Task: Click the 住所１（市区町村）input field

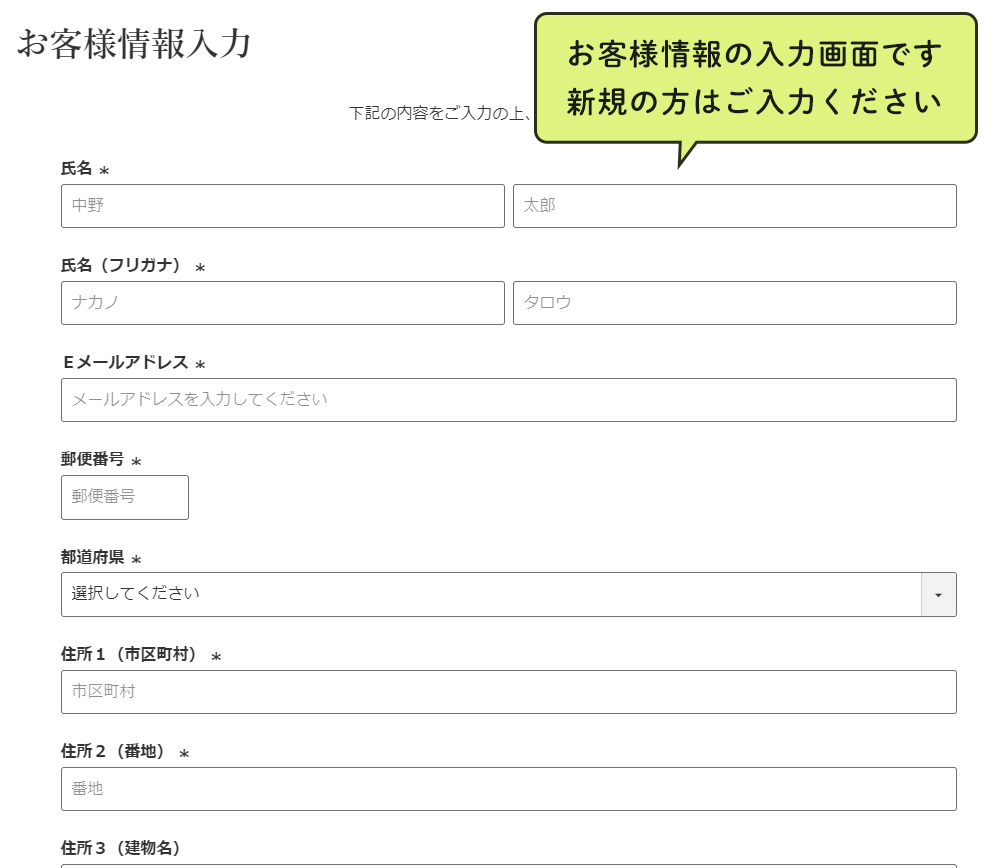Action: point(508,691)
